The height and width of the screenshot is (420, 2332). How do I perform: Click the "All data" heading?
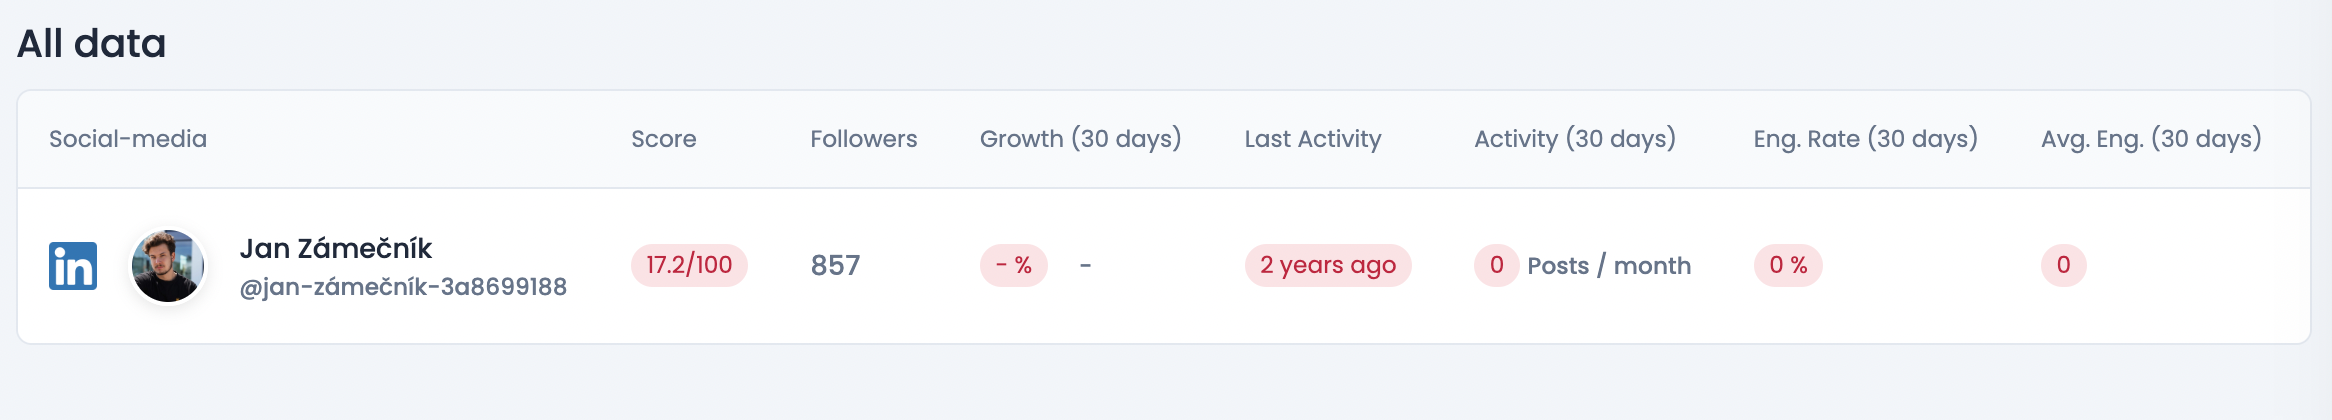(x=91, y=43)
